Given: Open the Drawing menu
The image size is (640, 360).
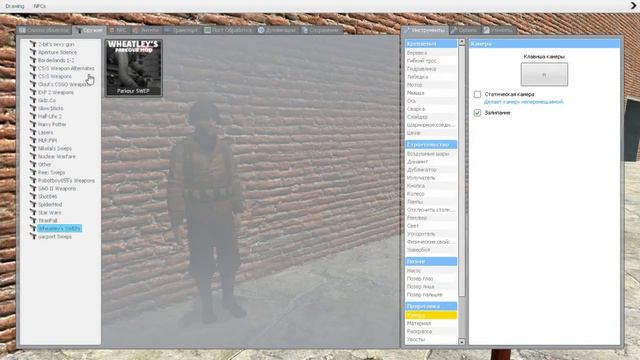Looking at the screenshot, I should pyautogui.click(x=15, y=6).
